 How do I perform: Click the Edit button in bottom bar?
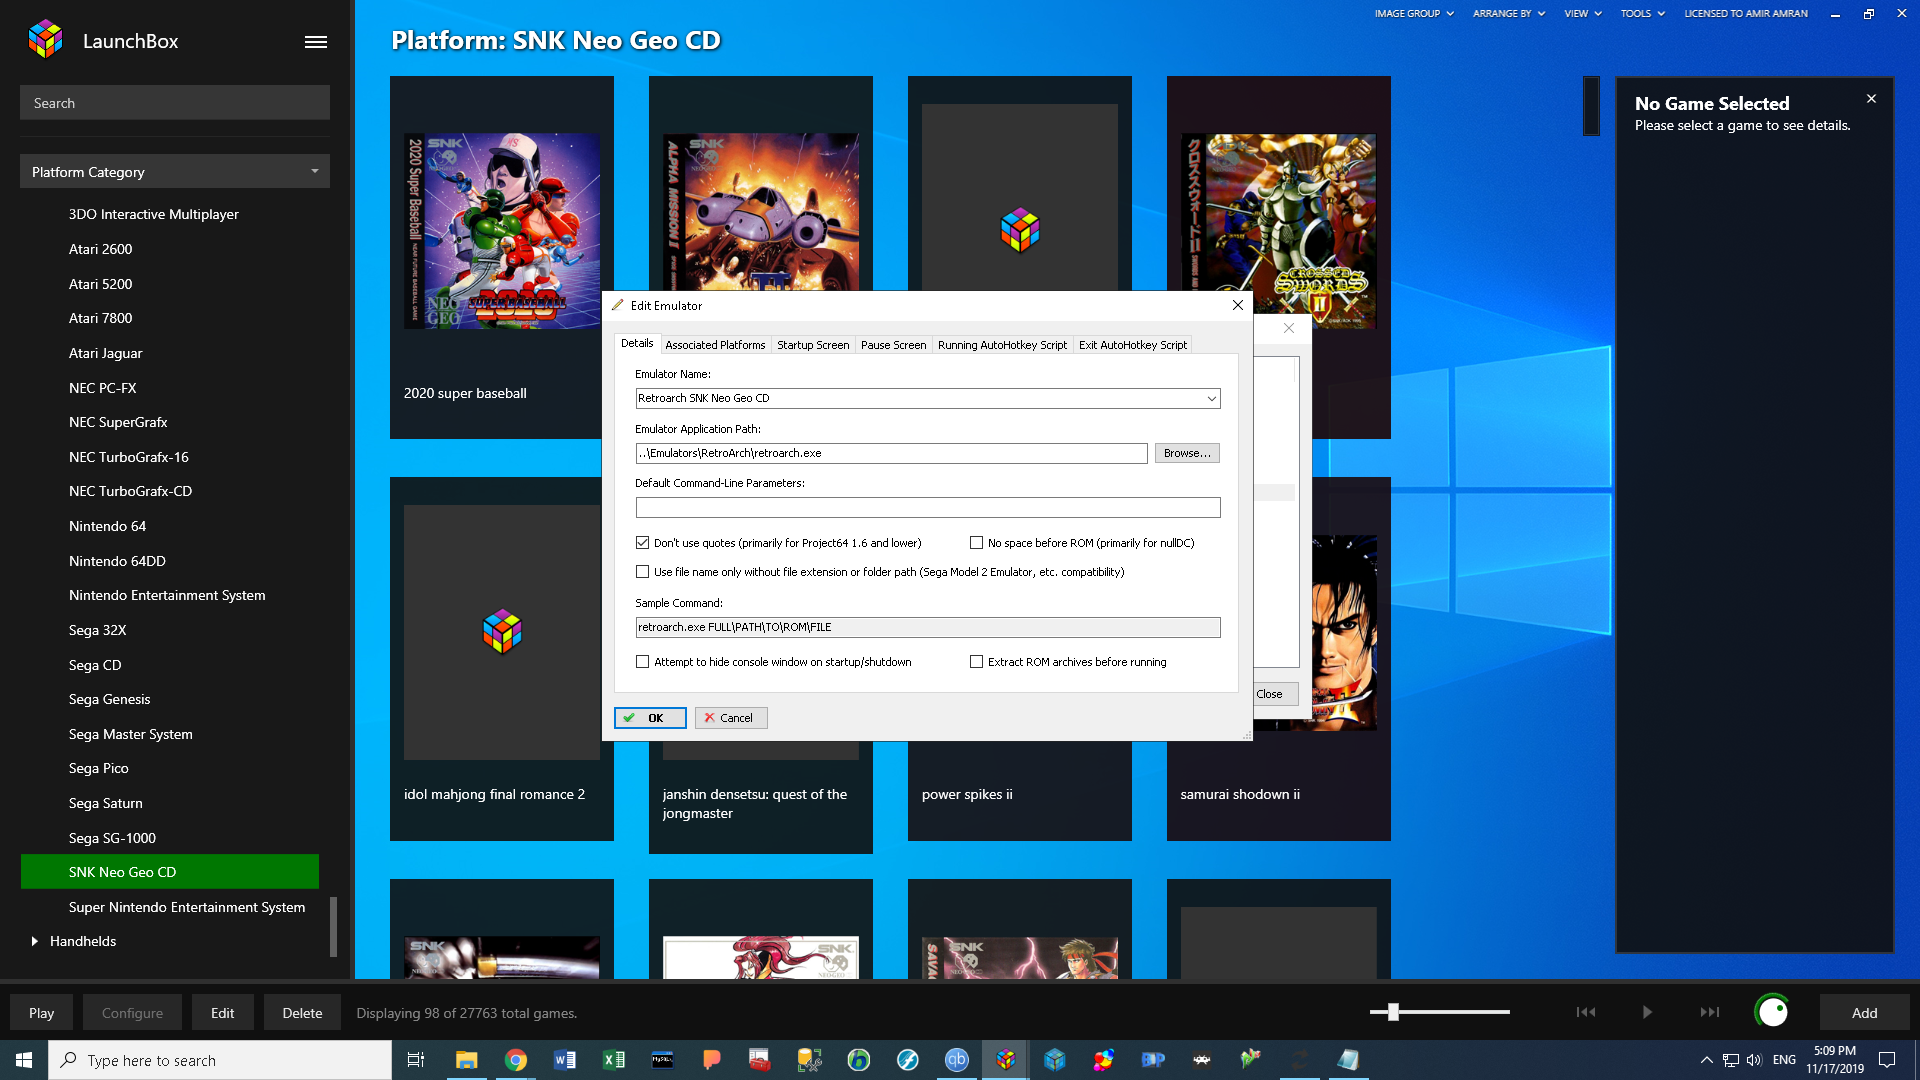[222, 1013]
